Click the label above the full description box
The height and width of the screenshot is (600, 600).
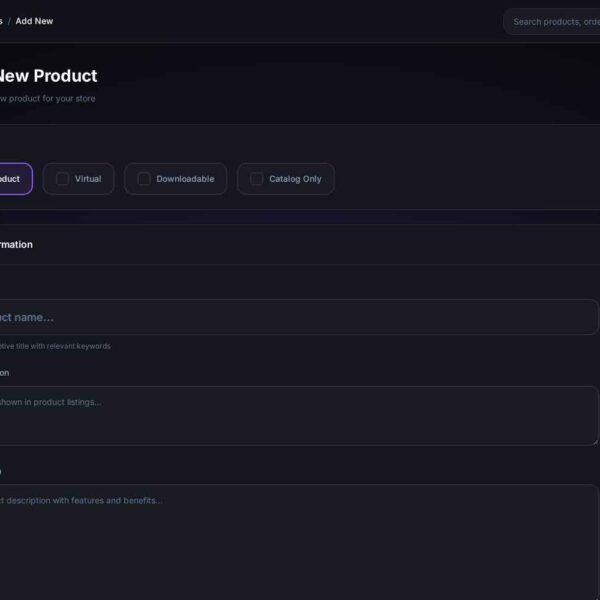[1, 470]
